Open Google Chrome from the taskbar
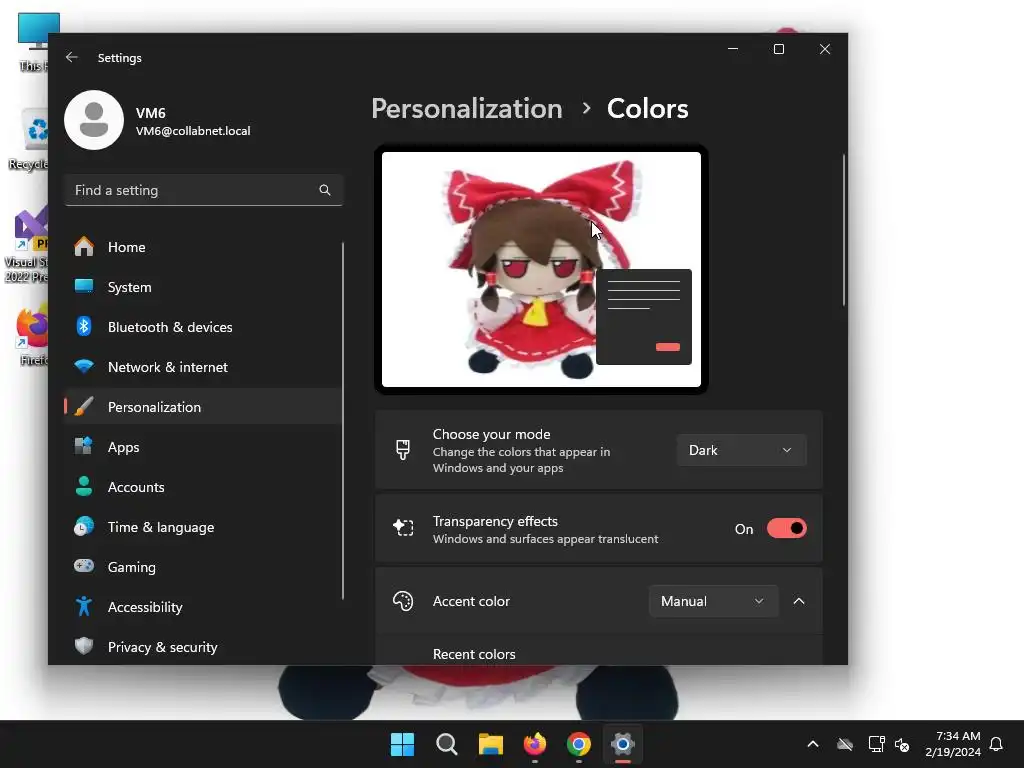The image size is (1024, 768). pyautogui.click(x=579, y=744)
